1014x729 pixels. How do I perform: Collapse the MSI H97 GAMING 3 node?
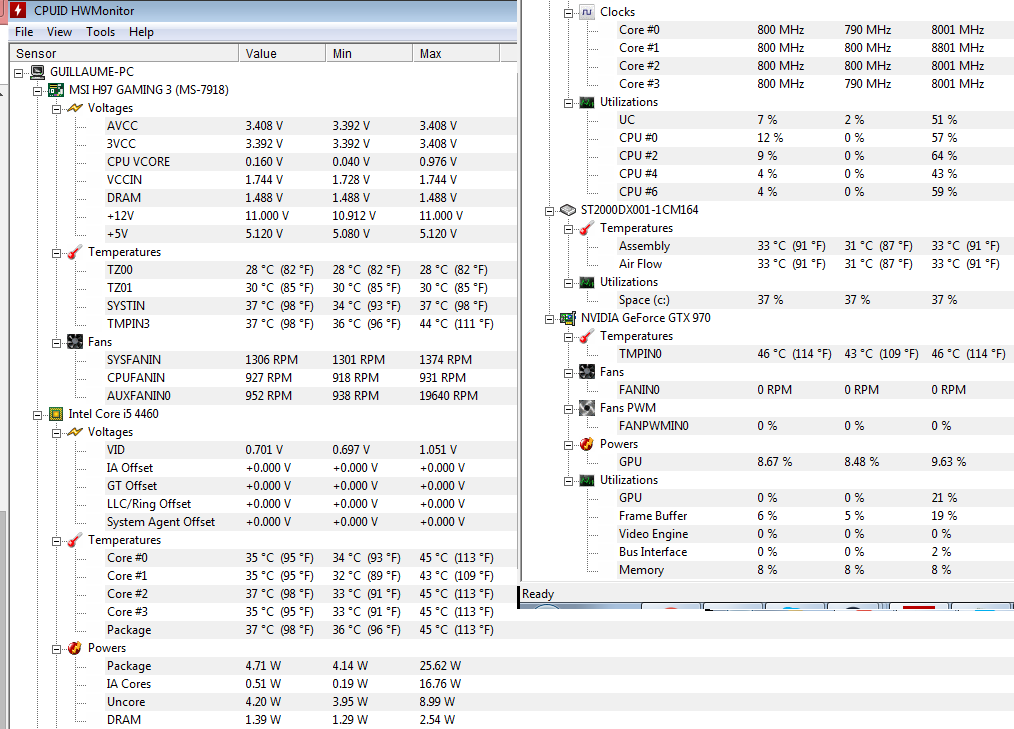[x=38, y=91]
